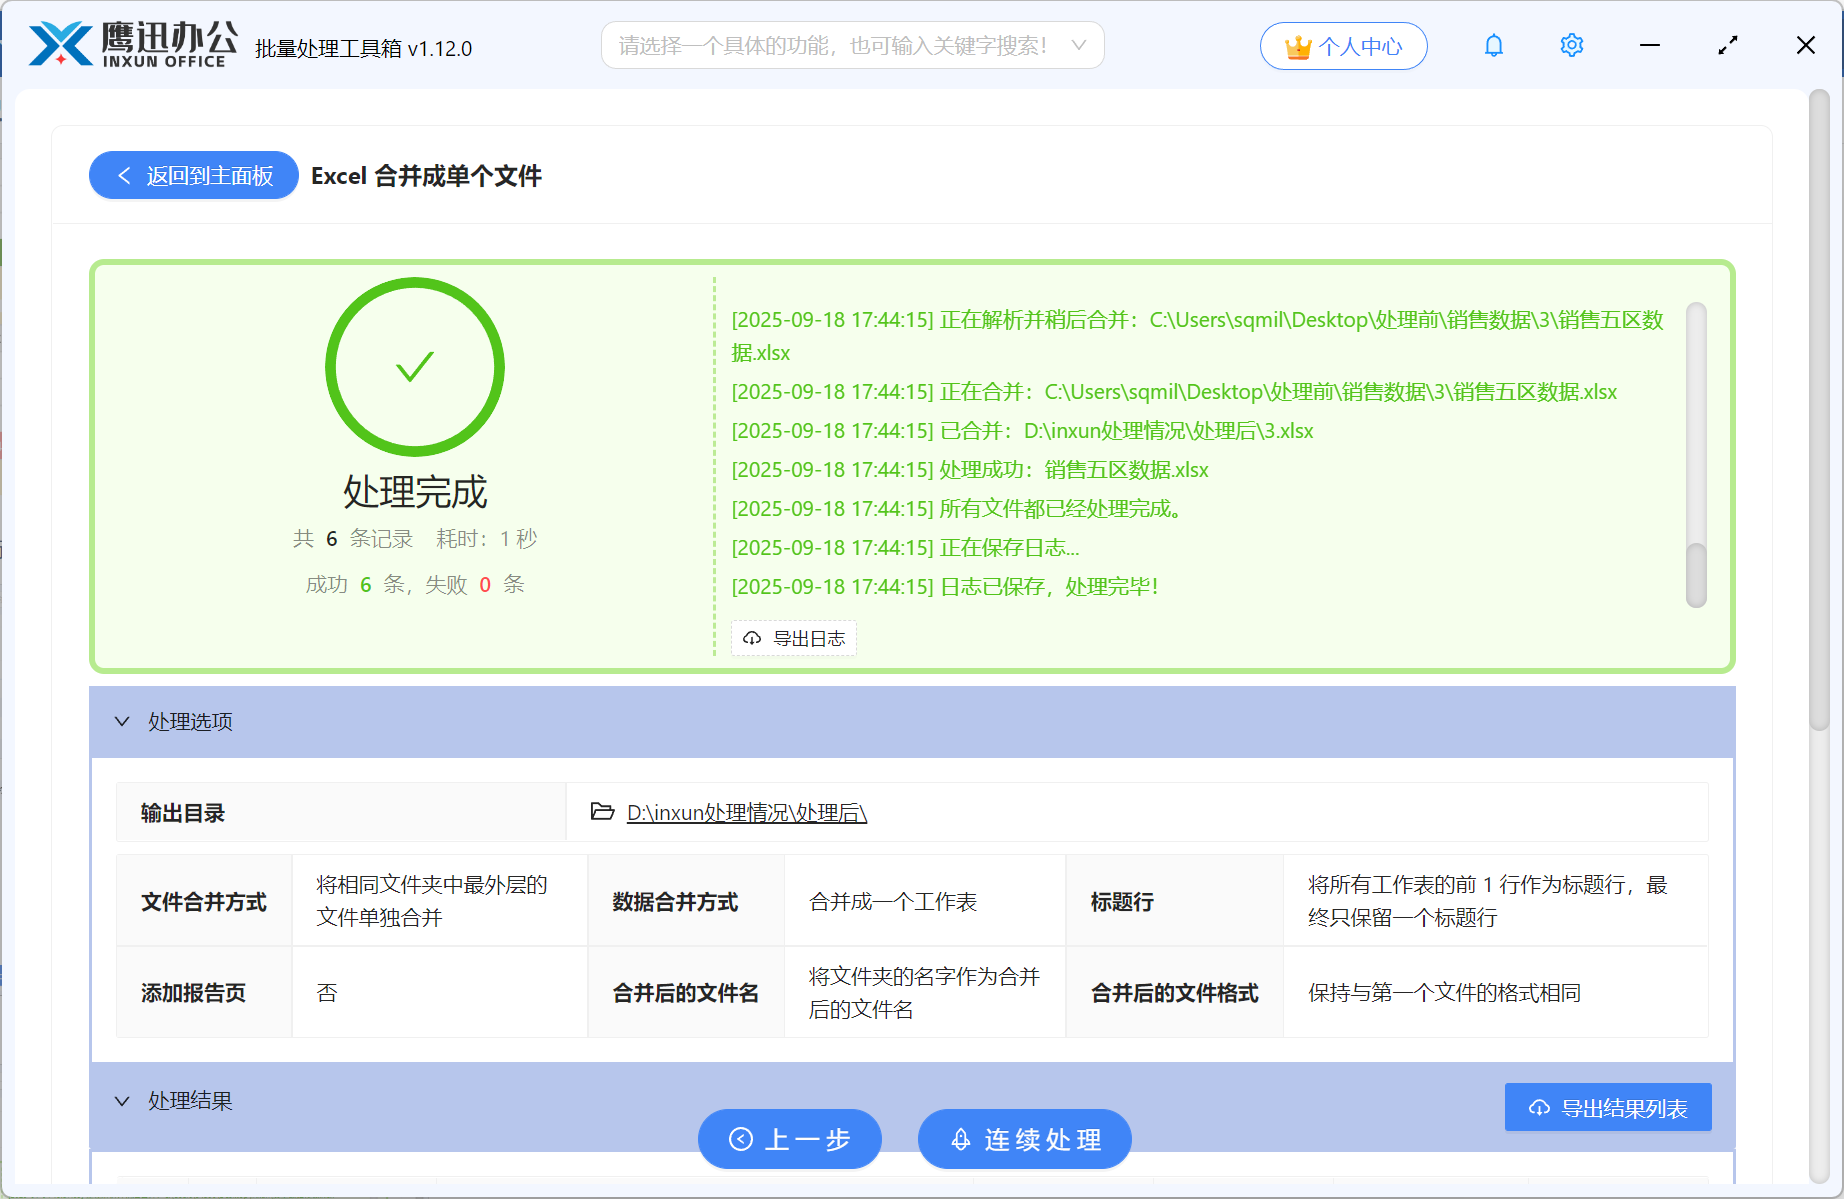Viewport: 1844px width, 1199px height.
Task: Start 连续处理 for more files
Action: 1024,1139
